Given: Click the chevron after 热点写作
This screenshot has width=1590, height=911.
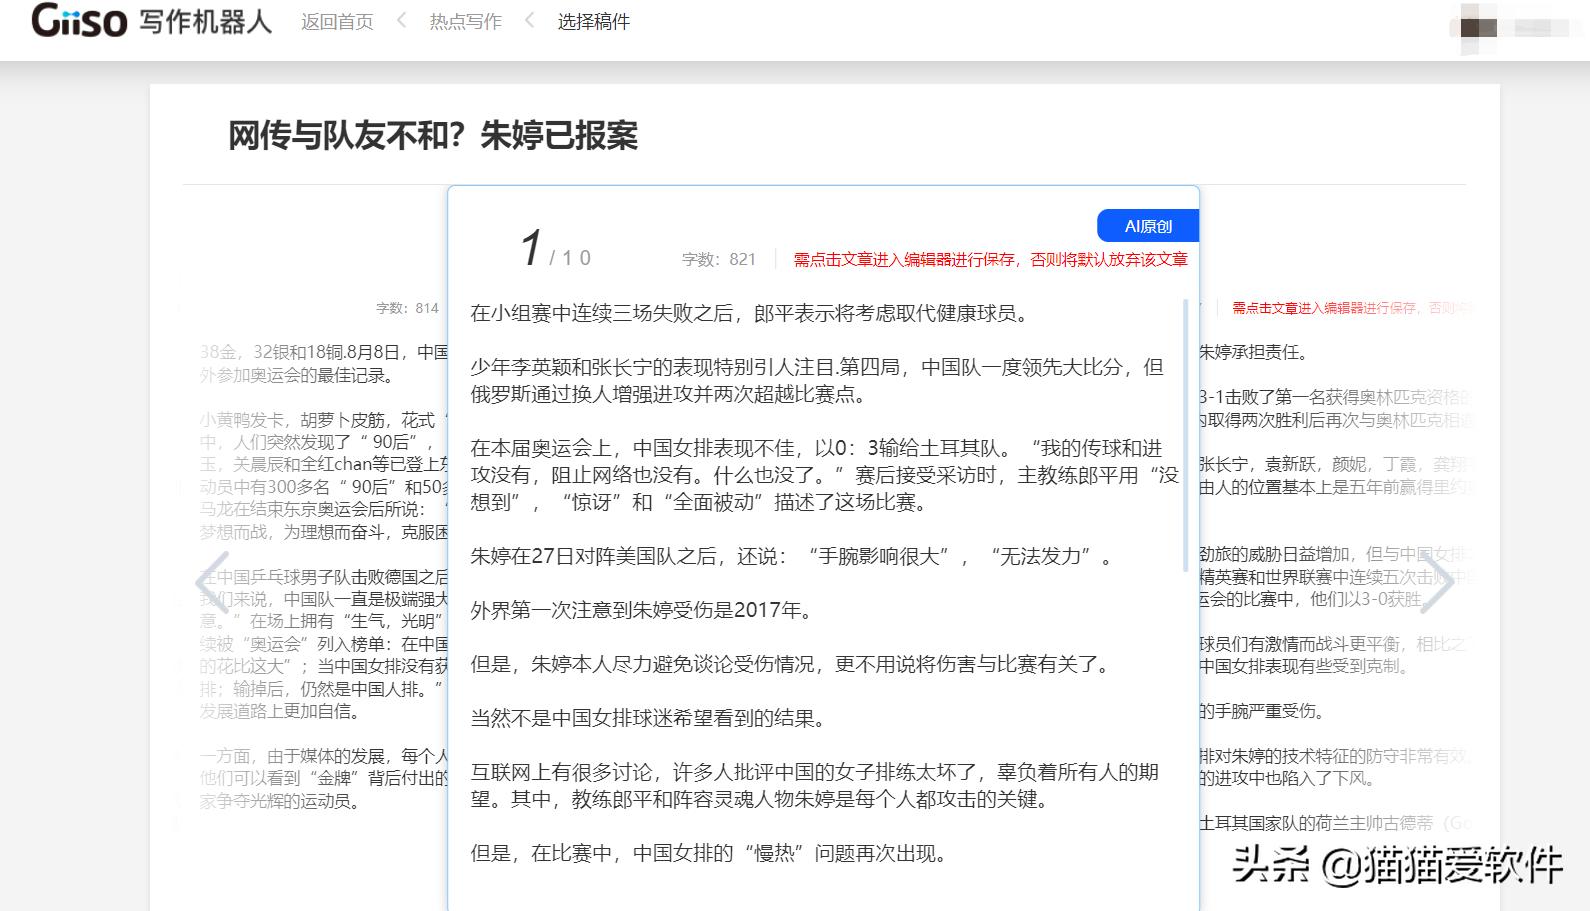Looking at the screenshot, I should [530, 20].
